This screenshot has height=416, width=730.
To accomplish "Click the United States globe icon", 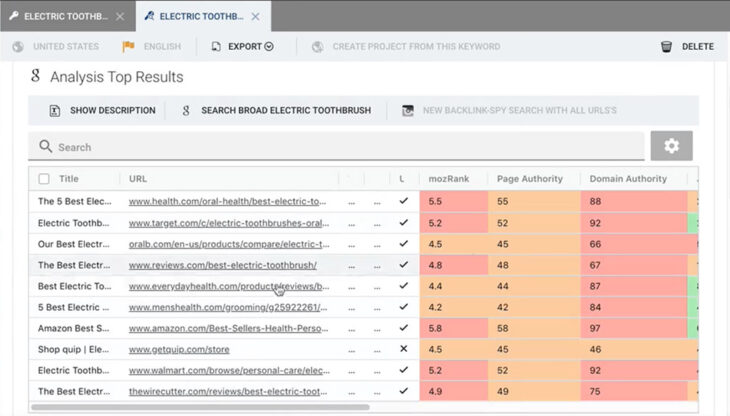I will point(18,46).
